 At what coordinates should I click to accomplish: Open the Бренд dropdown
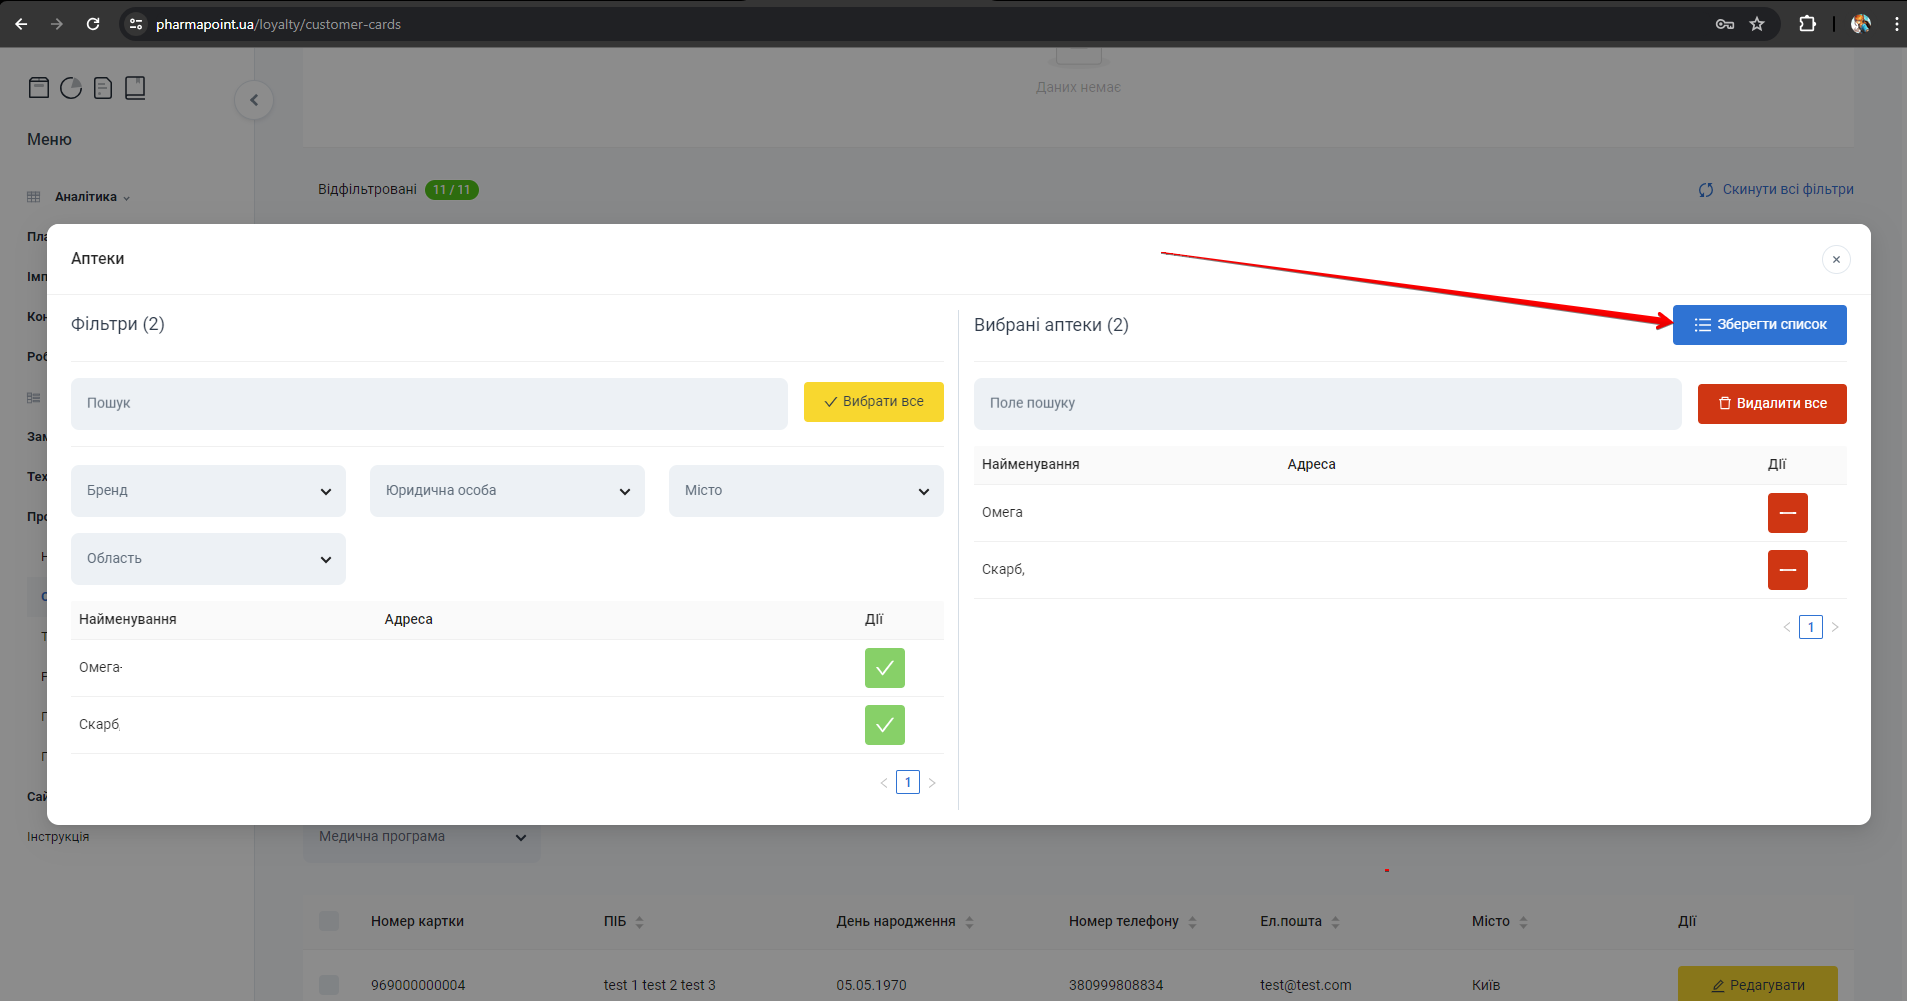(208, 491)
